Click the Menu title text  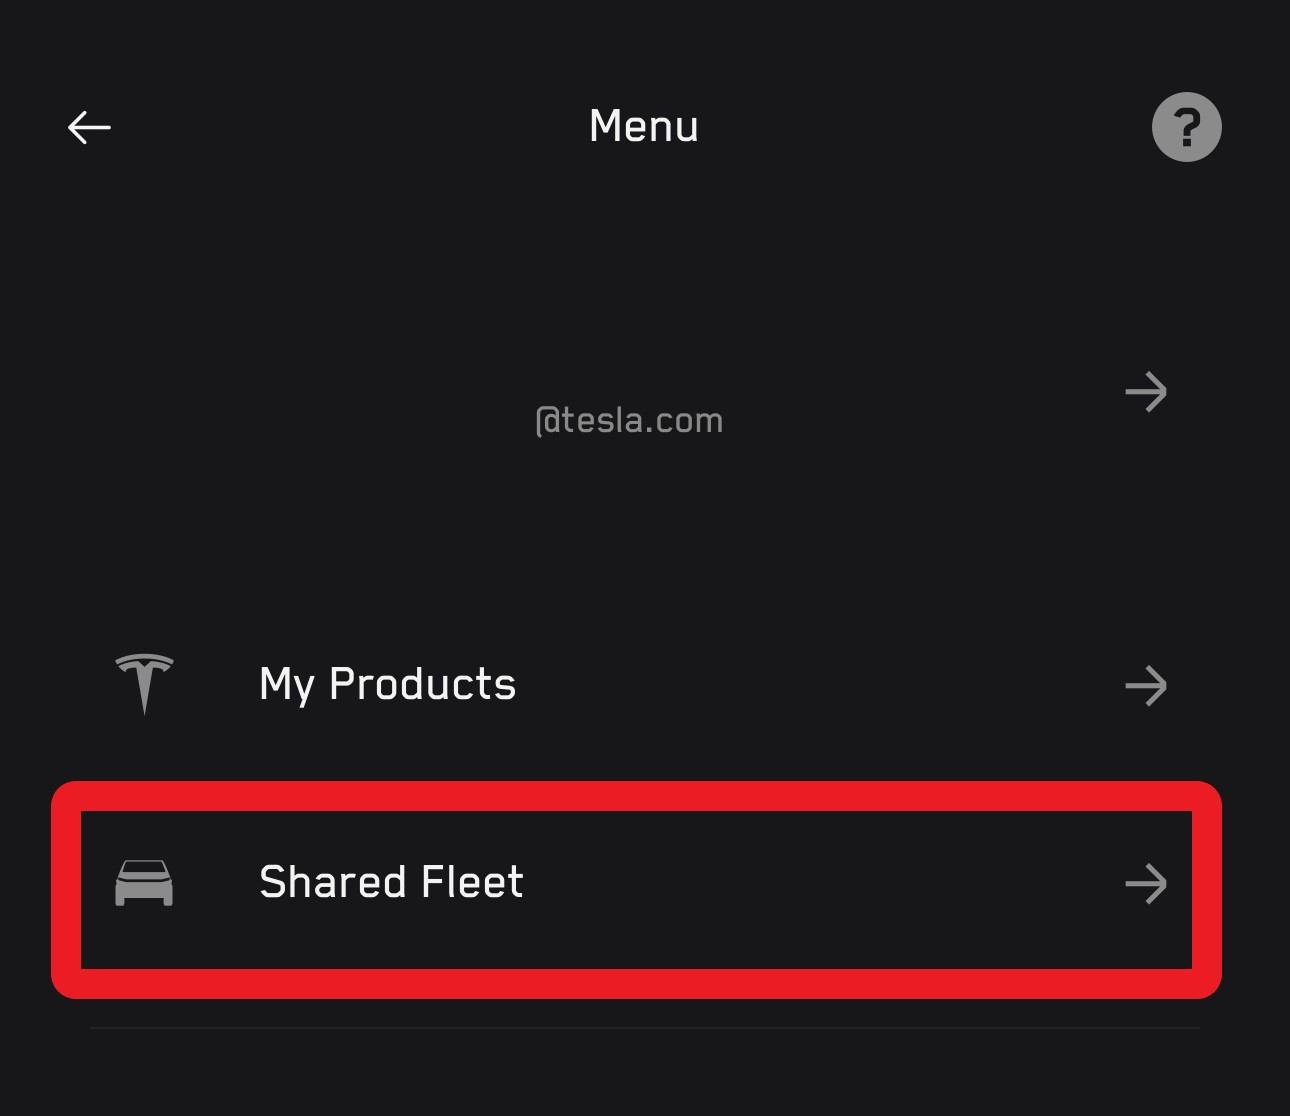(644, 127)
